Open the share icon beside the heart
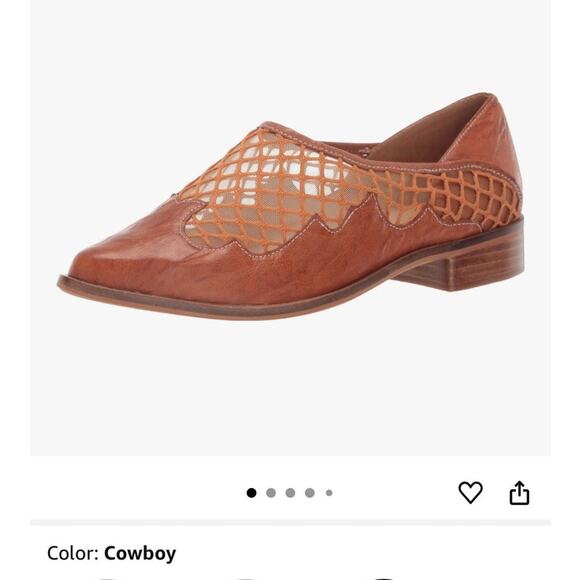This screenshot has width=580, height=580. point(519,493)
